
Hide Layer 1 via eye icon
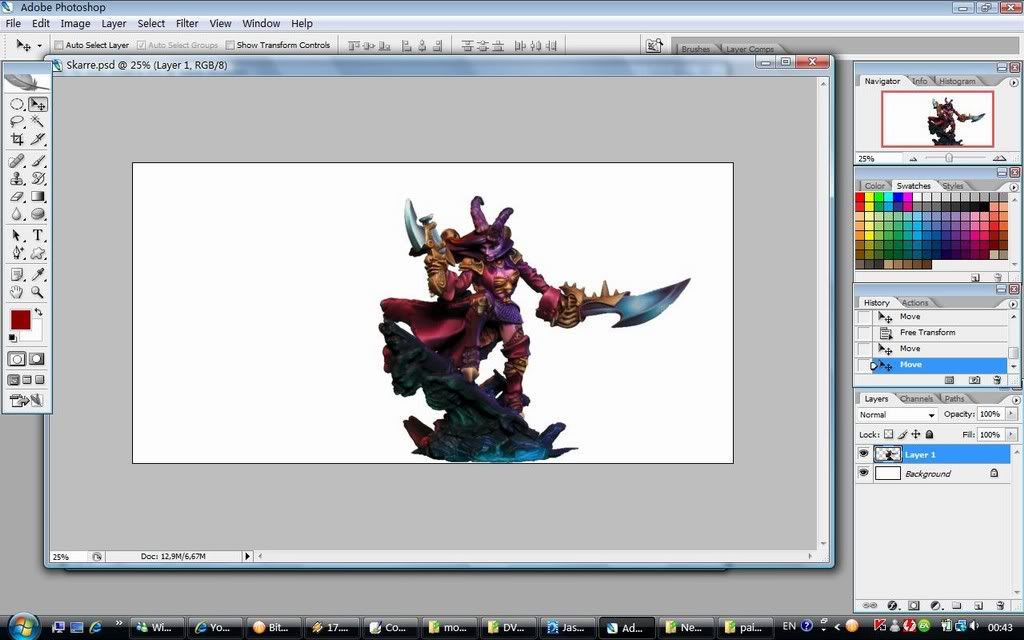(x=863, y=454)
